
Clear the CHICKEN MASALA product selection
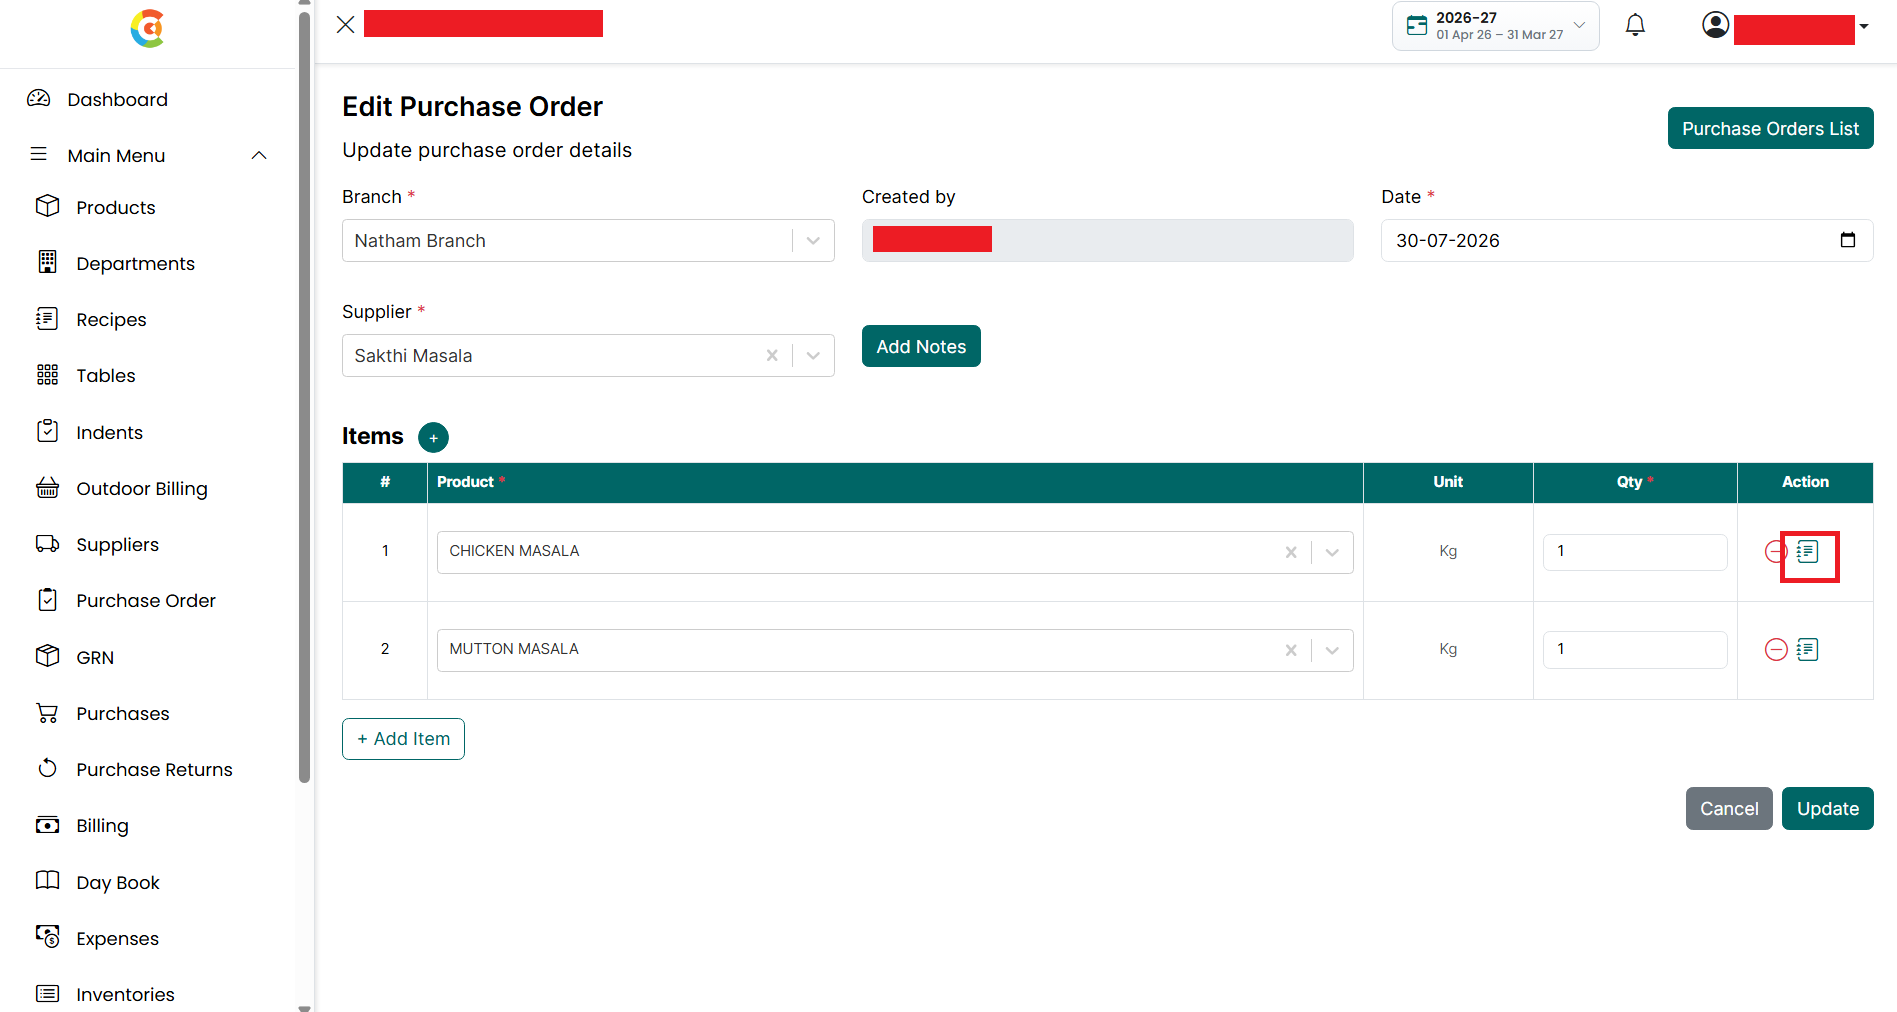(x=1291, y=552)
